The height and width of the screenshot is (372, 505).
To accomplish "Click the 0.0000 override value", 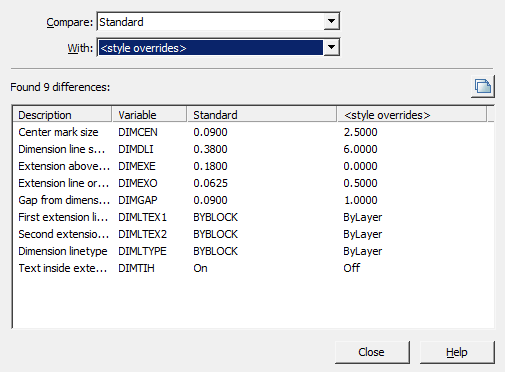I will coord(360,166).
